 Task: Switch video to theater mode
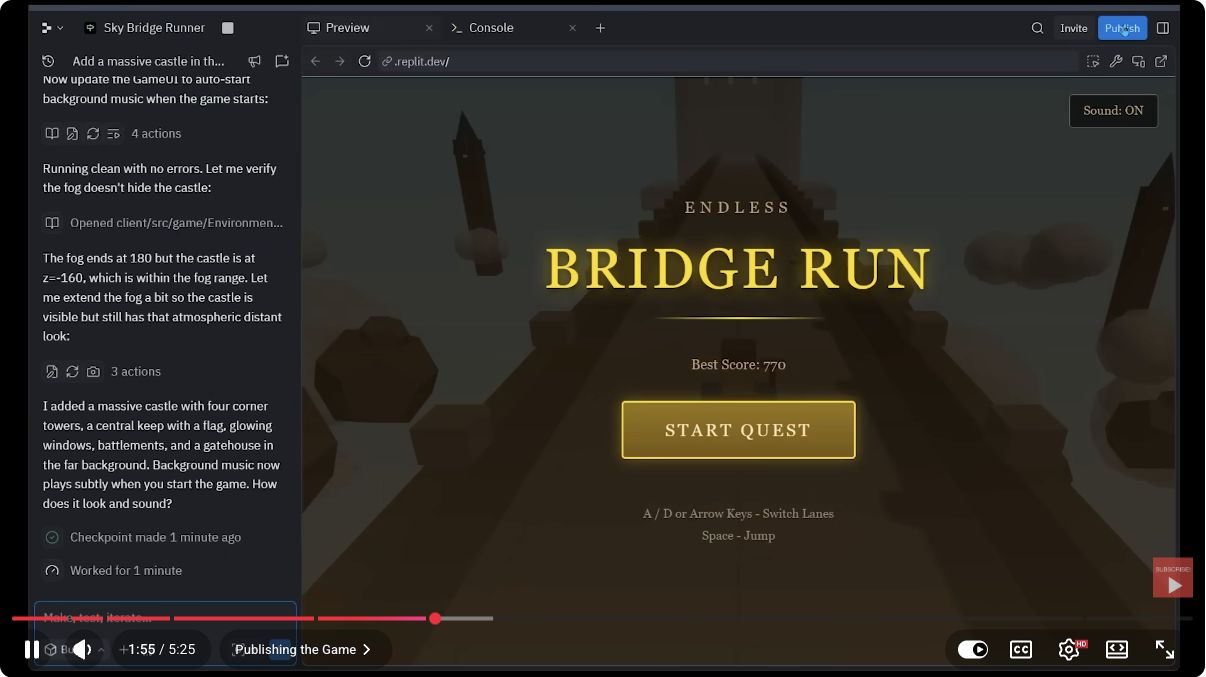pyautogui.click(x=1117, y=649)
